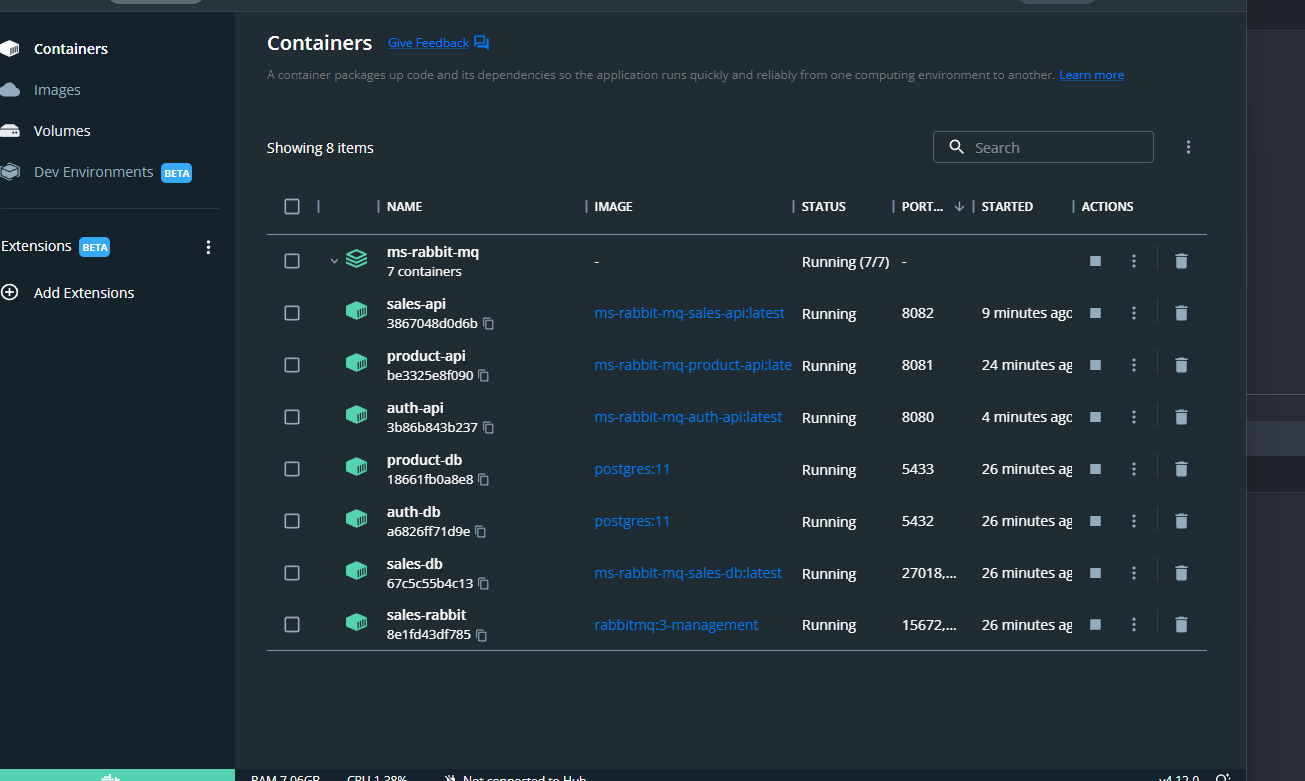
Task: Select the sales-db row checkbox
Action: (x=292, y=573)
